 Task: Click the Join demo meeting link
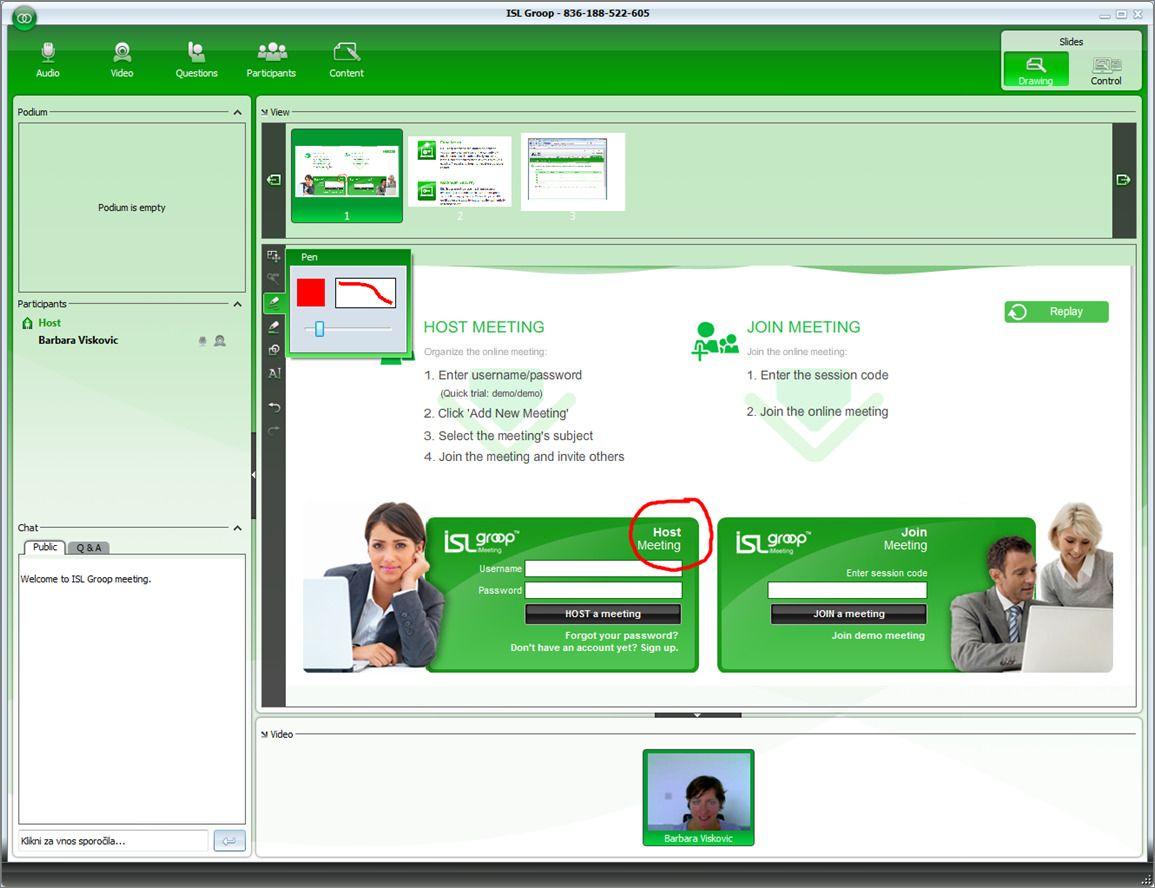click(x=878, y=635)
